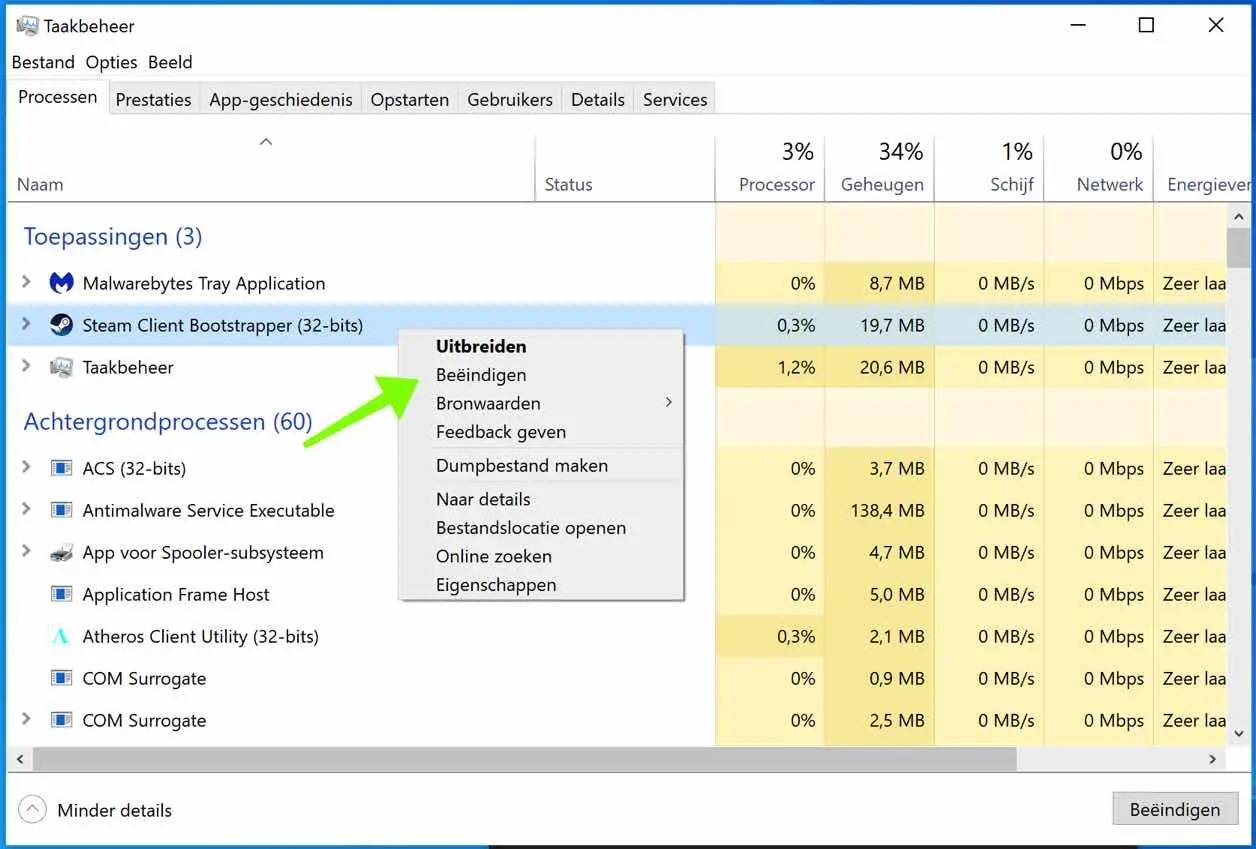Click the horizontal scrollbar right arrow
The width and height of the screenshot is (1256, 849).
pos(1213,759)
